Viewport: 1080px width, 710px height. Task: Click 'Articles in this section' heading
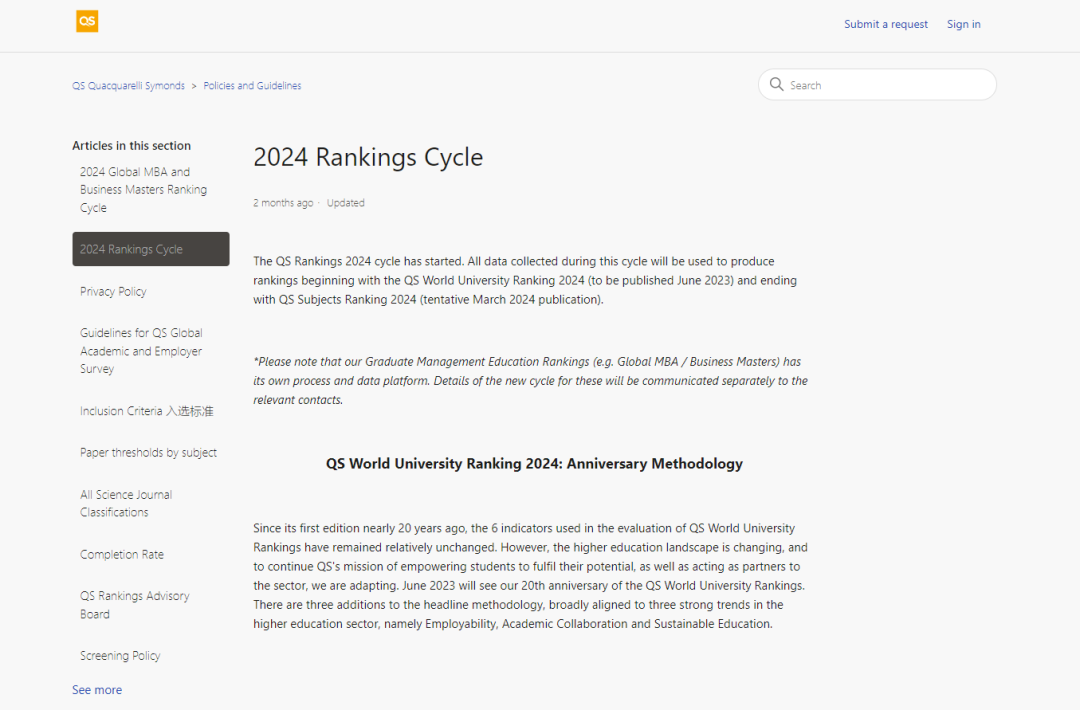(x=132, y=146)
